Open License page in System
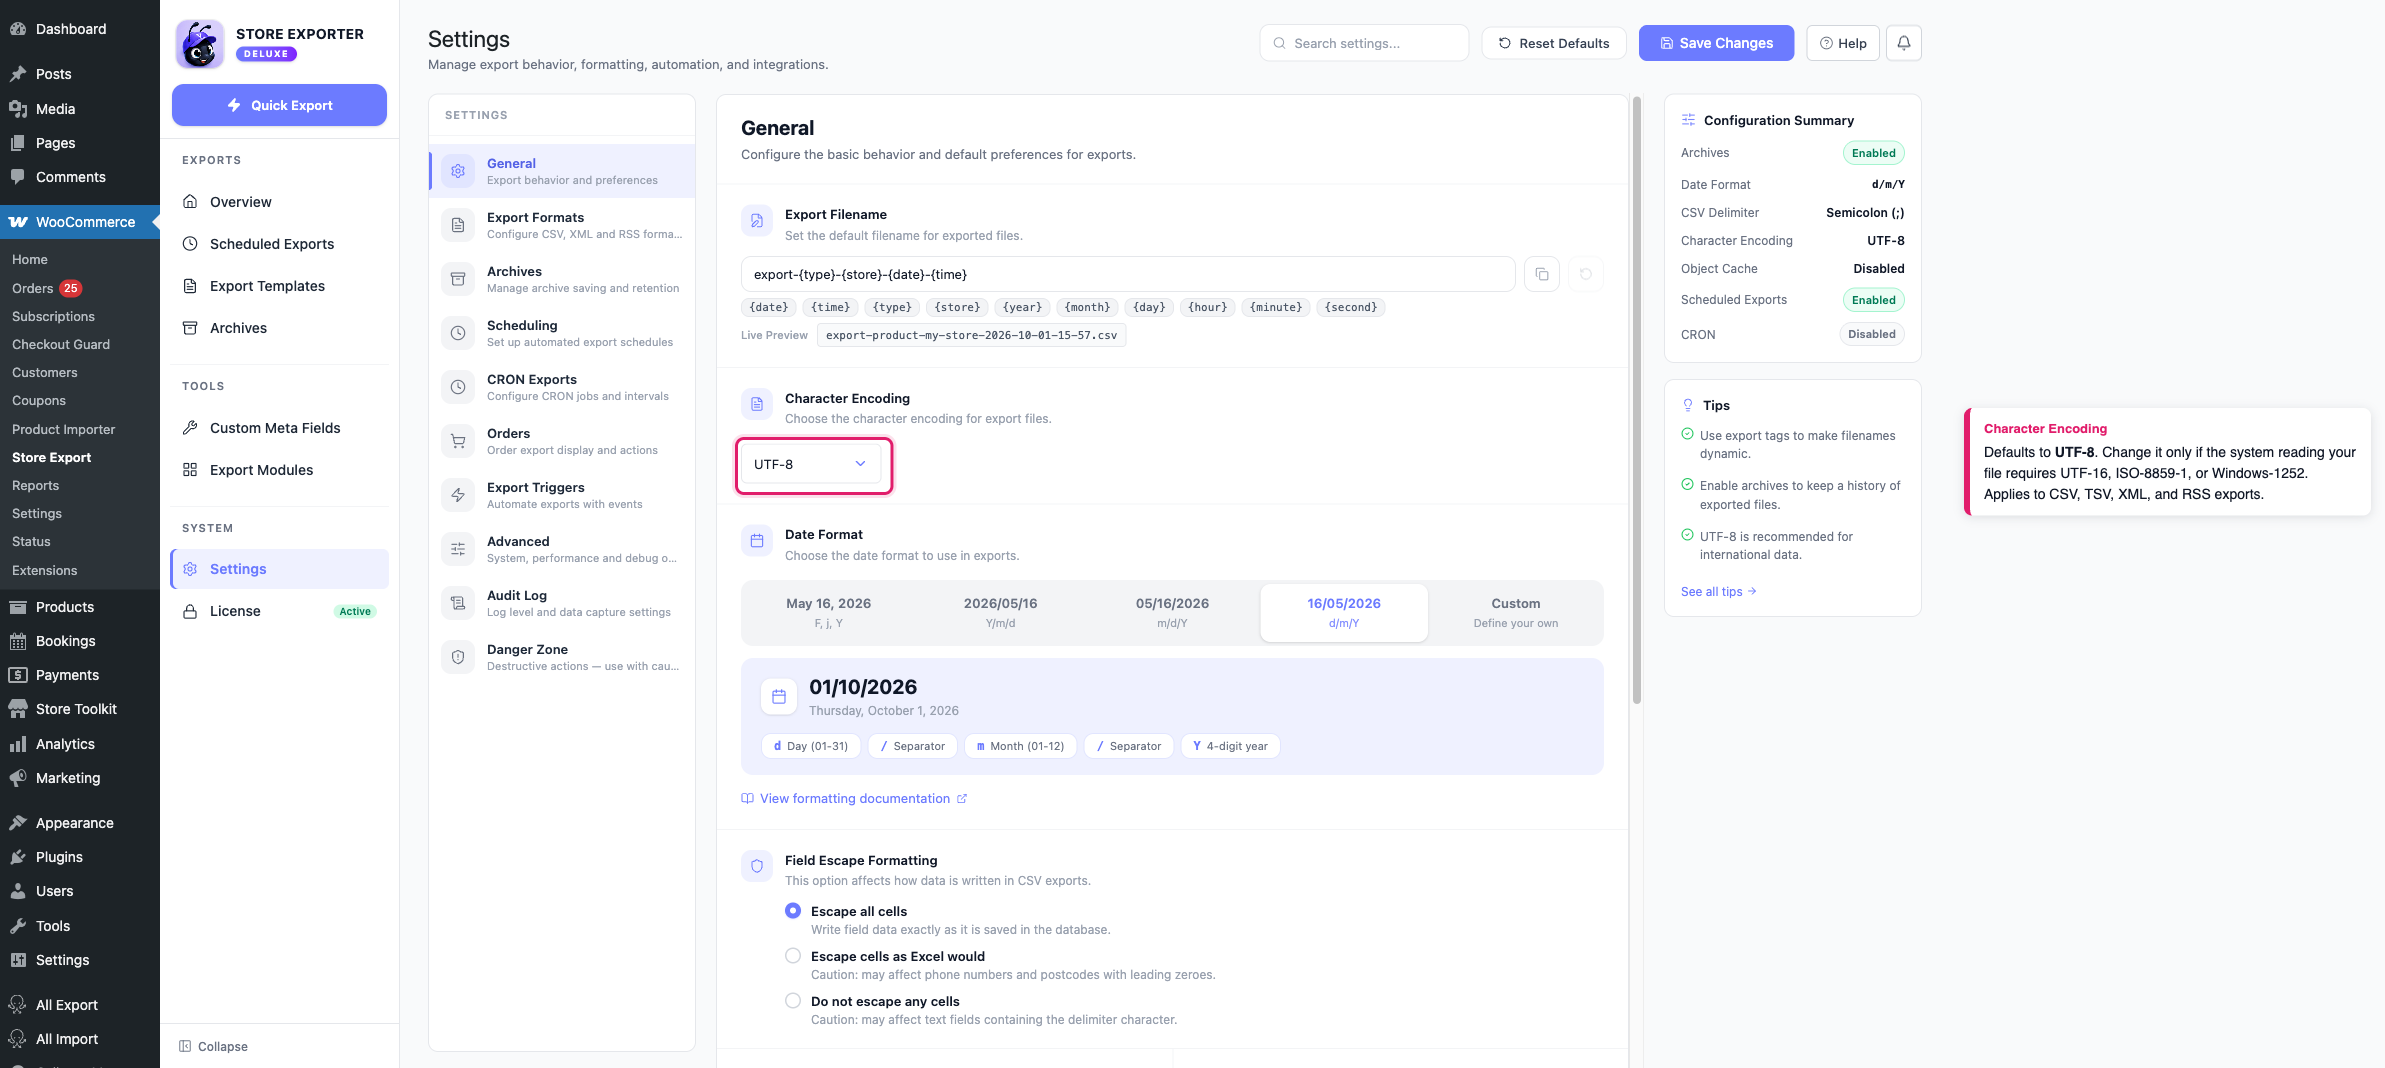Viewport: 2385px width, 1068px height. coord(278,611)
